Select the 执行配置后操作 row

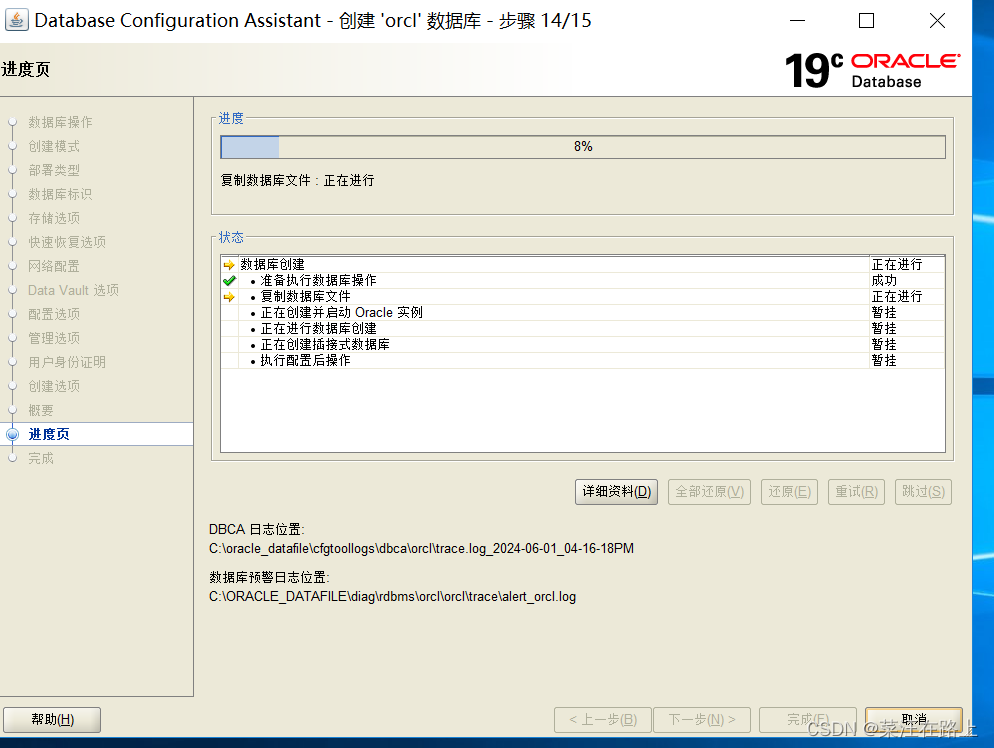pyautogui.click(x=583, y=360)
